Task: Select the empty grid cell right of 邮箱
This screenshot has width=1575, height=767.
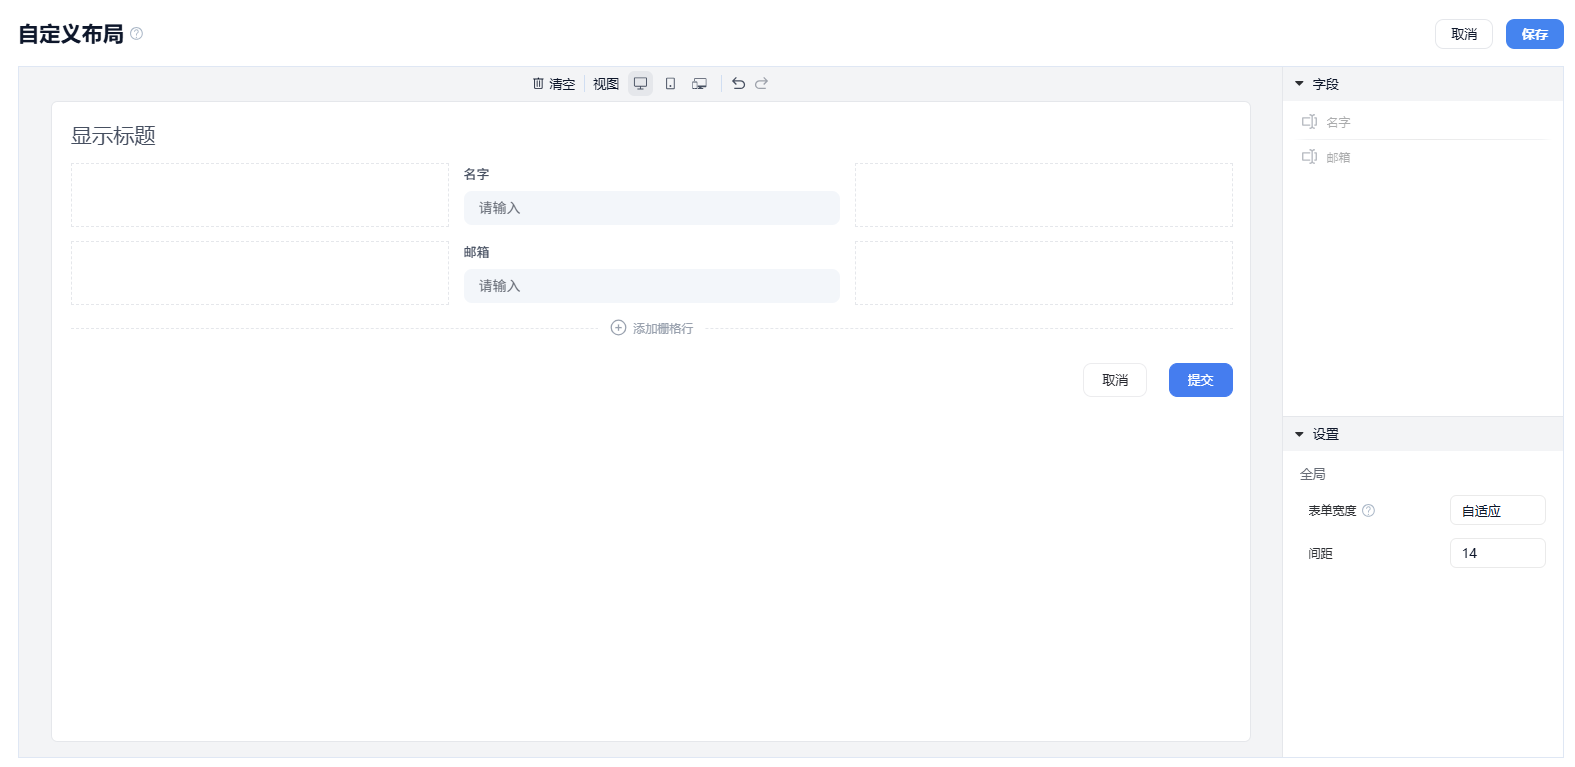Action: (1044, 273)
